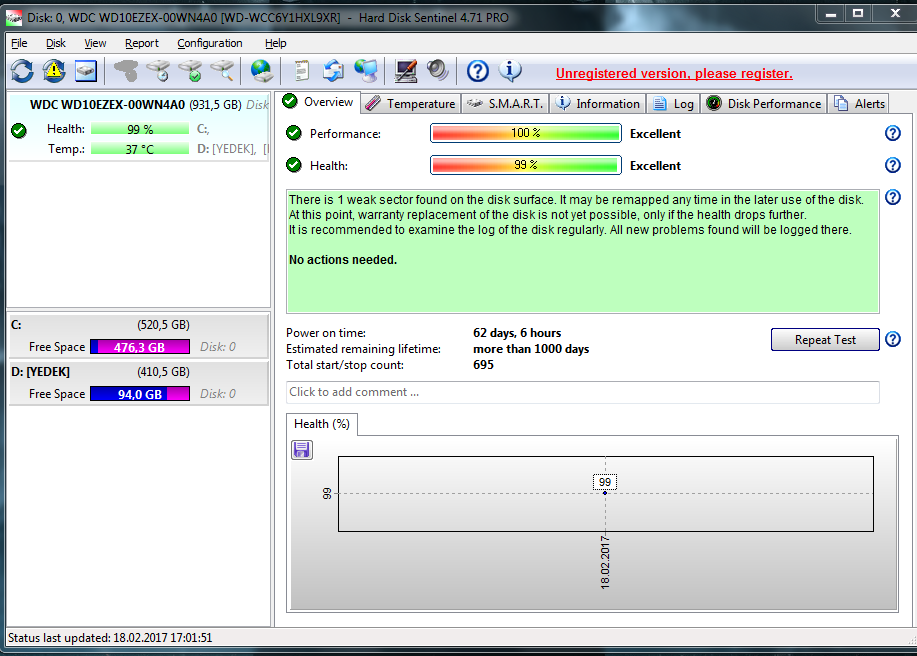Click the Status last updated text in status bar
Image resolution: width=917 pixels, height=656 pixels.
pos(110,638)
